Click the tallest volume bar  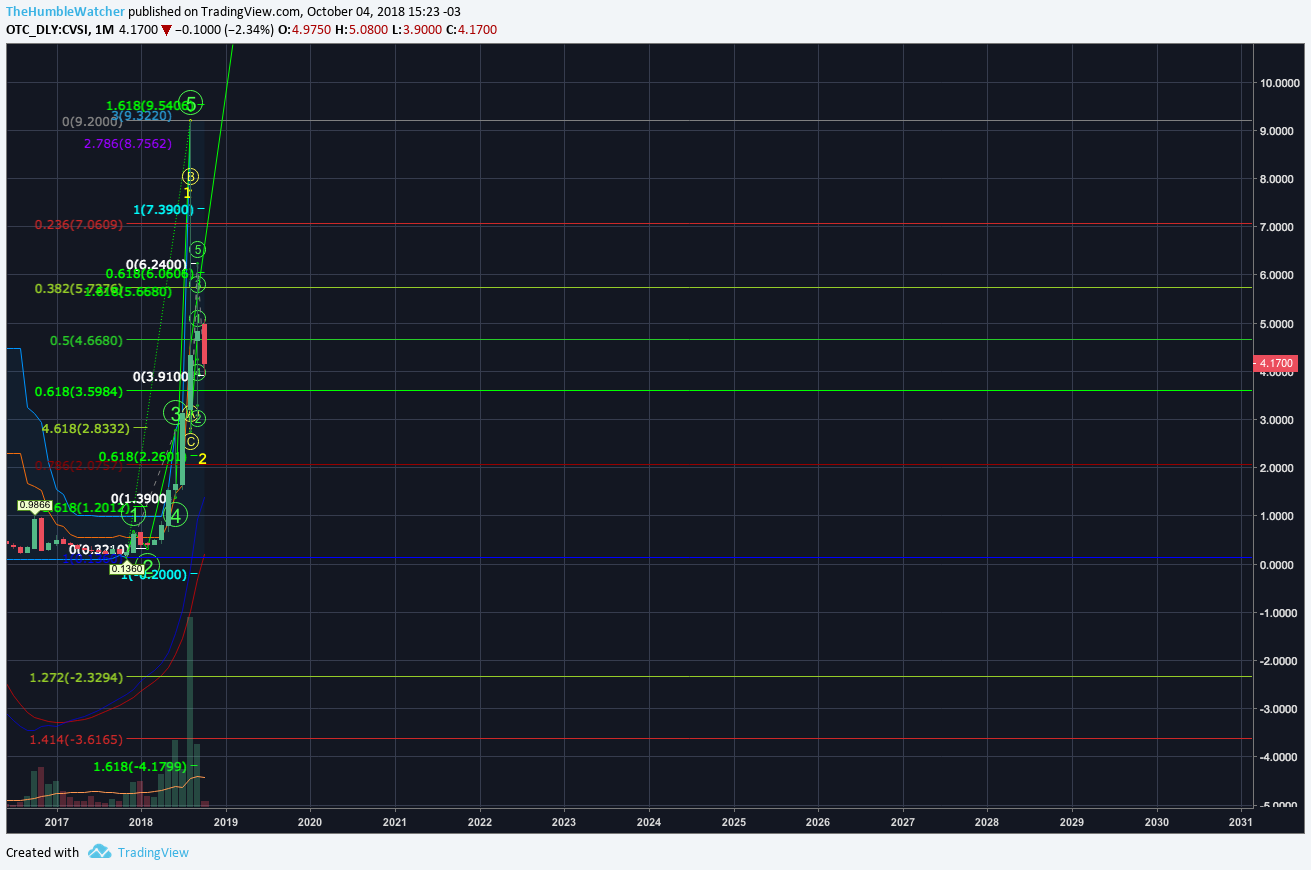[x=190, y=711]
